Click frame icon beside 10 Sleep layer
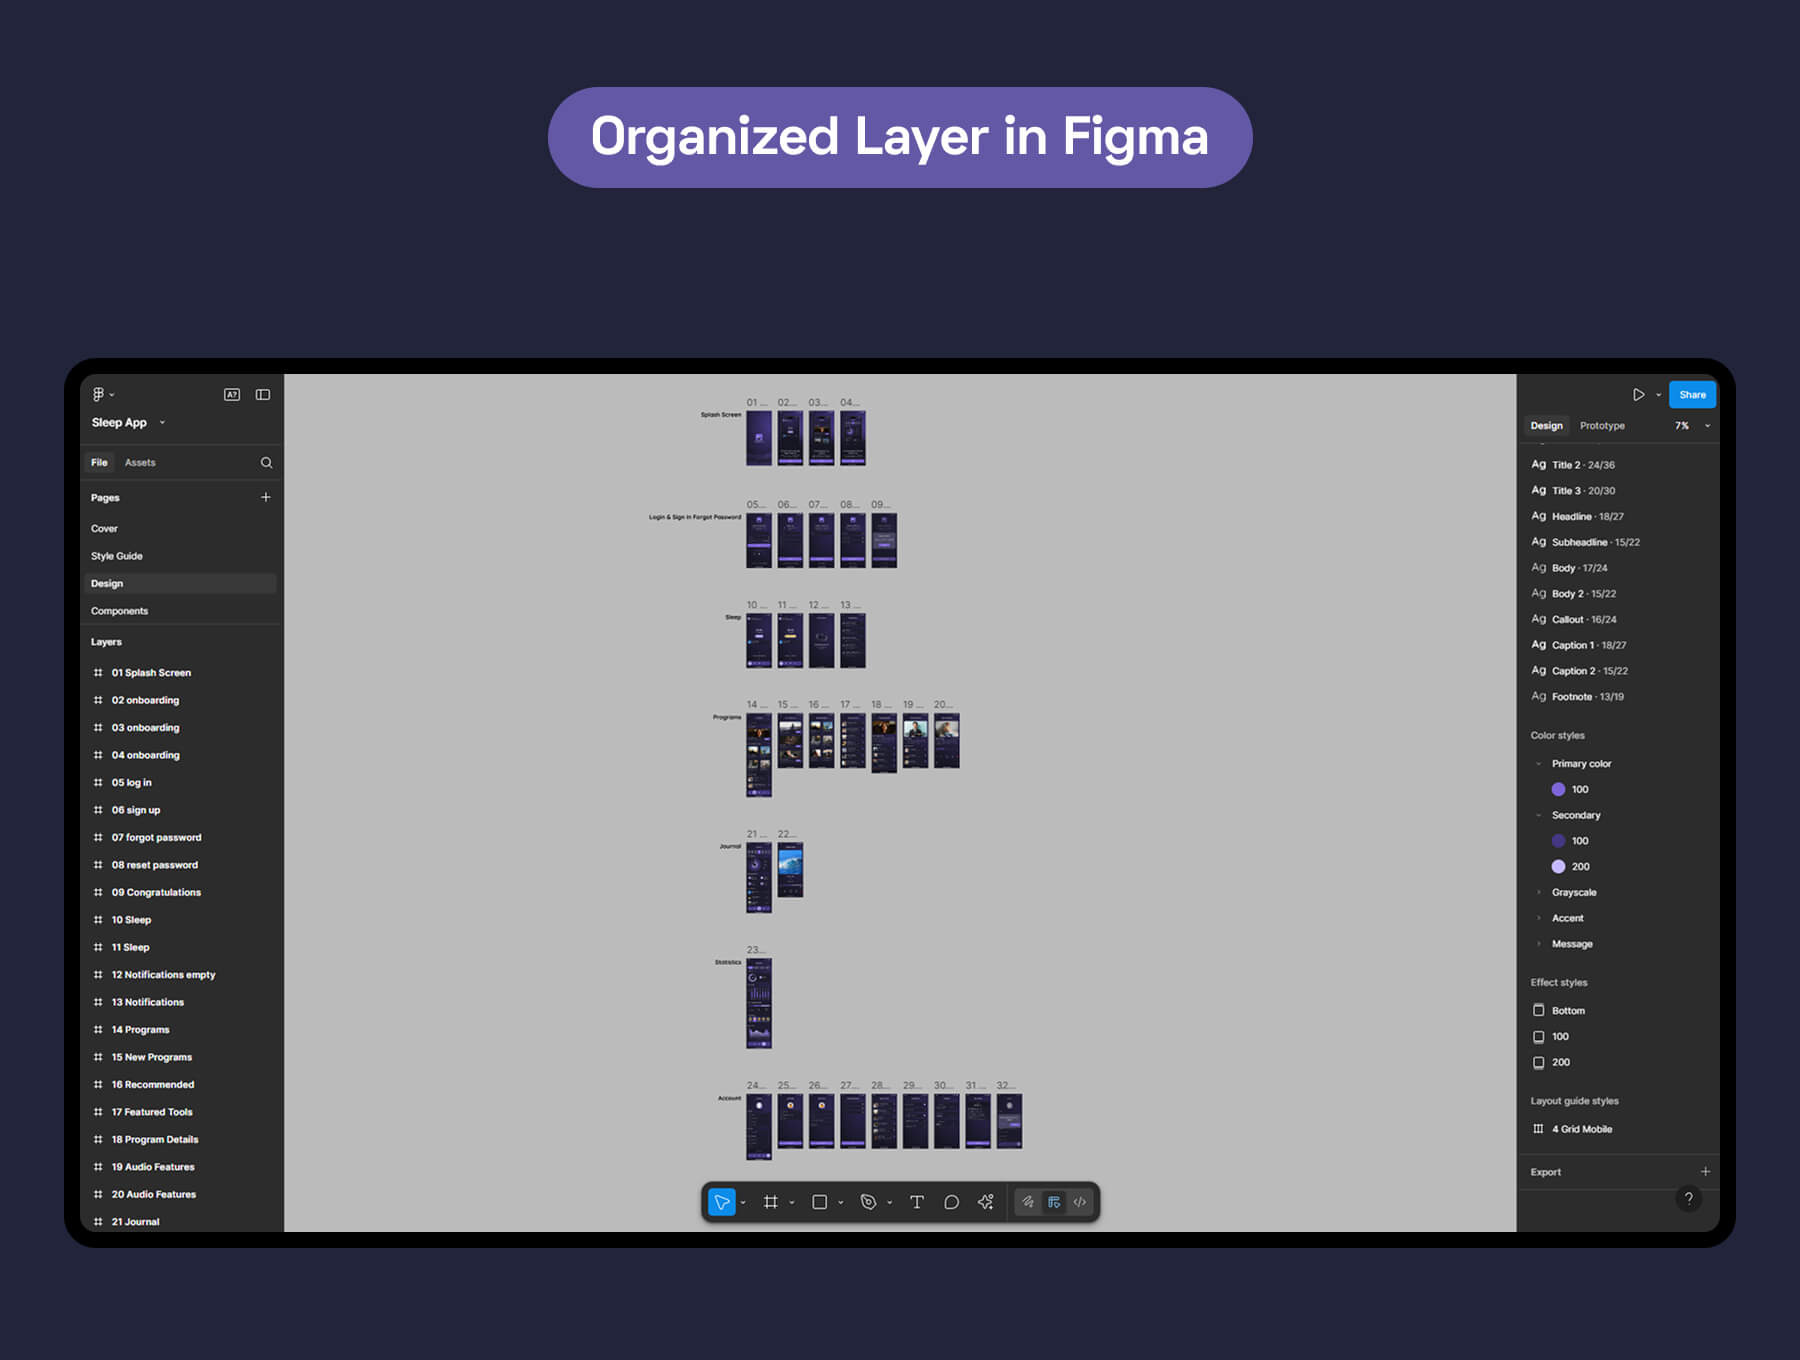 [98, 920]
